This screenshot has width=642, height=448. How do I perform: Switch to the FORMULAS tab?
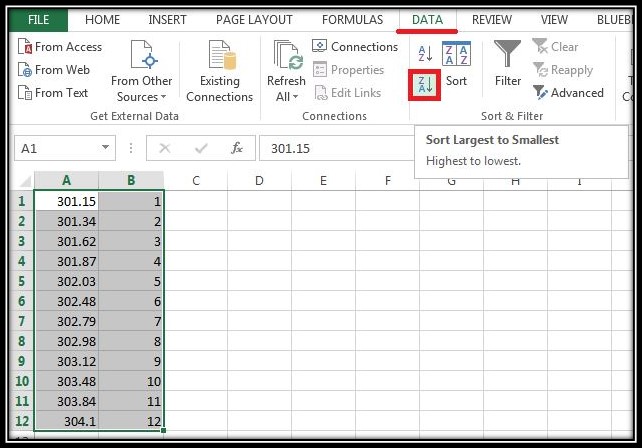coord(353,20)
